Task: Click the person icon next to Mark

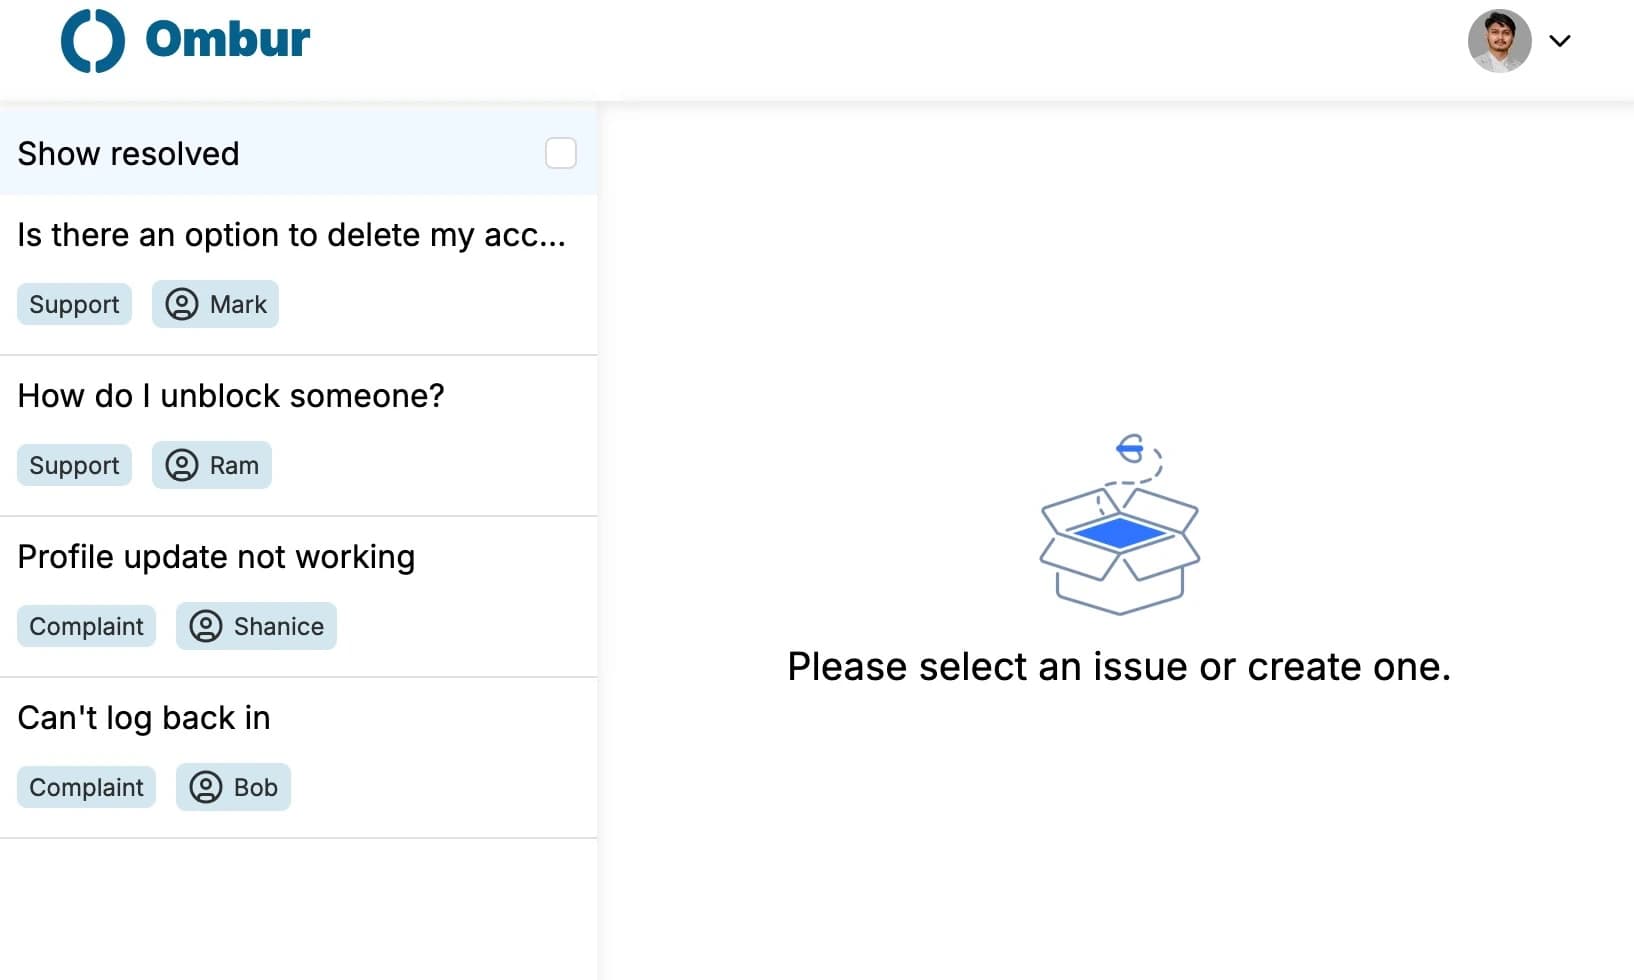Action: tap(182, 304)
